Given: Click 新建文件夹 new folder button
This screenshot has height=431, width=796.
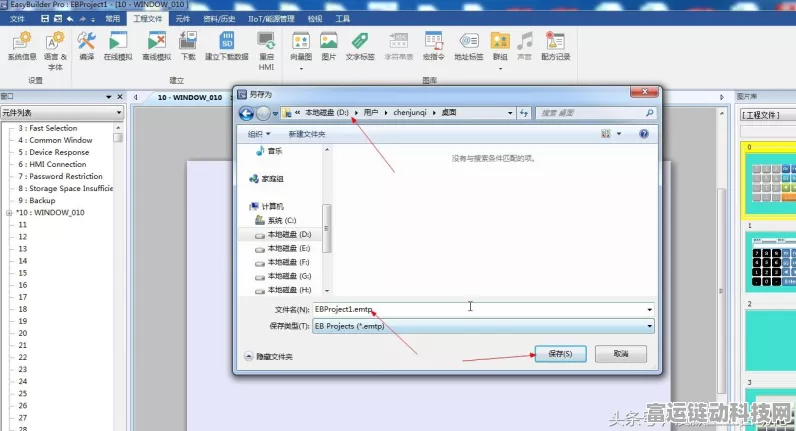Looking at the screenshot, I should [307, 134].
